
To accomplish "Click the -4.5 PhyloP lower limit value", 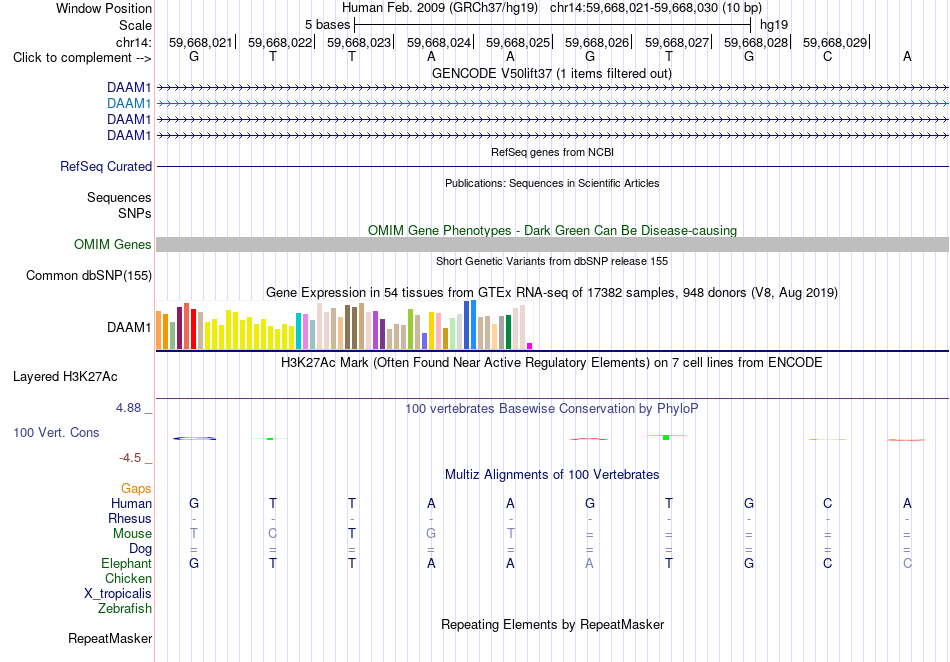I will [x=130, y=458].
